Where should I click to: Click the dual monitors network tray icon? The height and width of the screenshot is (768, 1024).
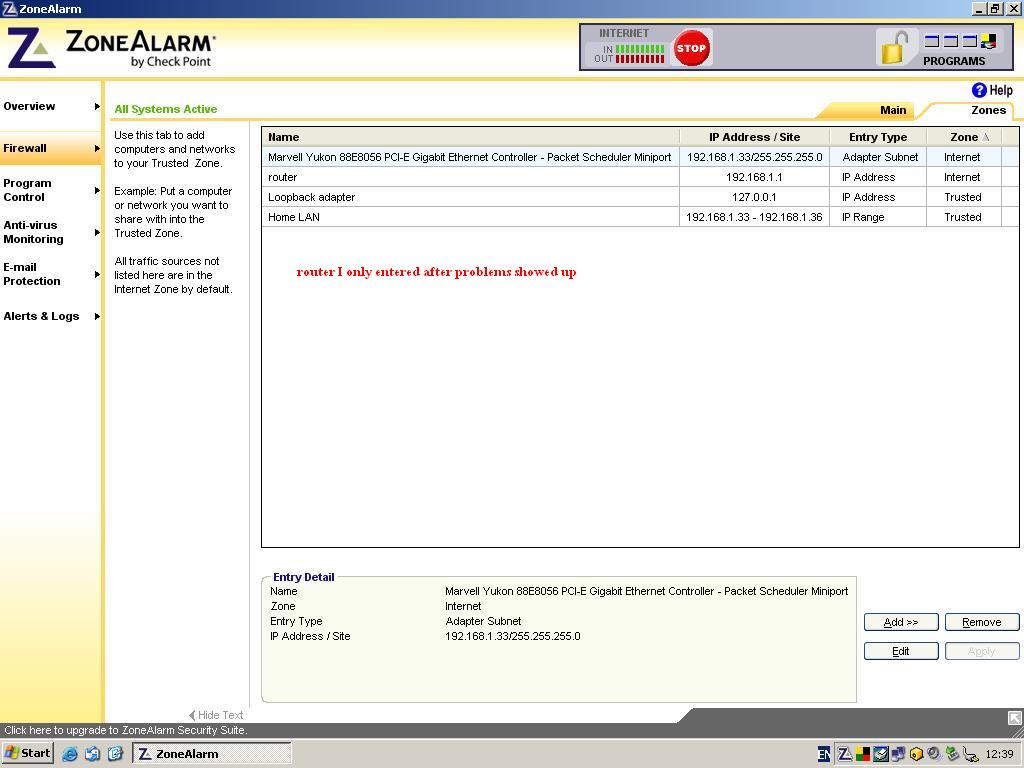(898, 754)
